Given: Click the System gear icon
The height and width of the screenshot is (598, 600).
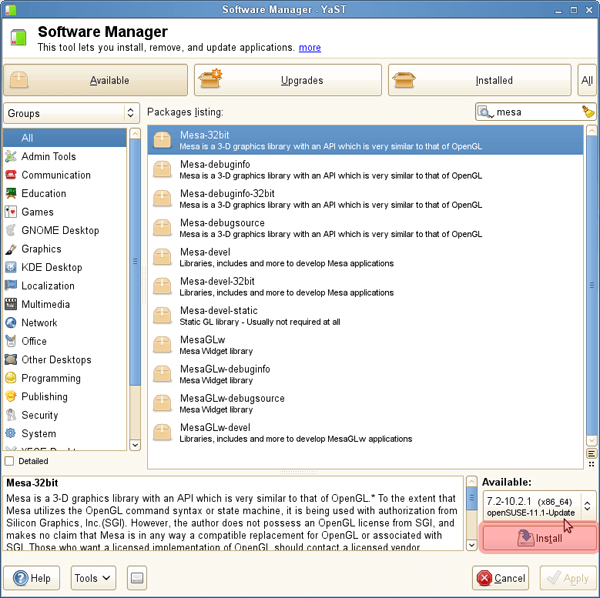Looking at the screenshot, I should point(11,433).
